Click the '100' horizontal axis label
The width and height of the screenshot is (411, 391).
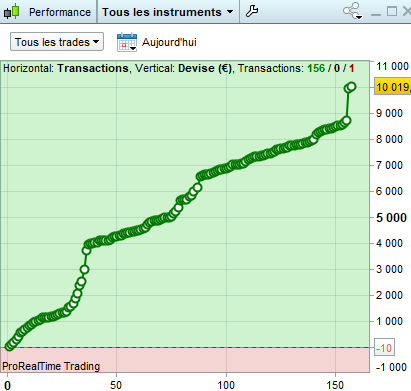(x=226, y=385)
